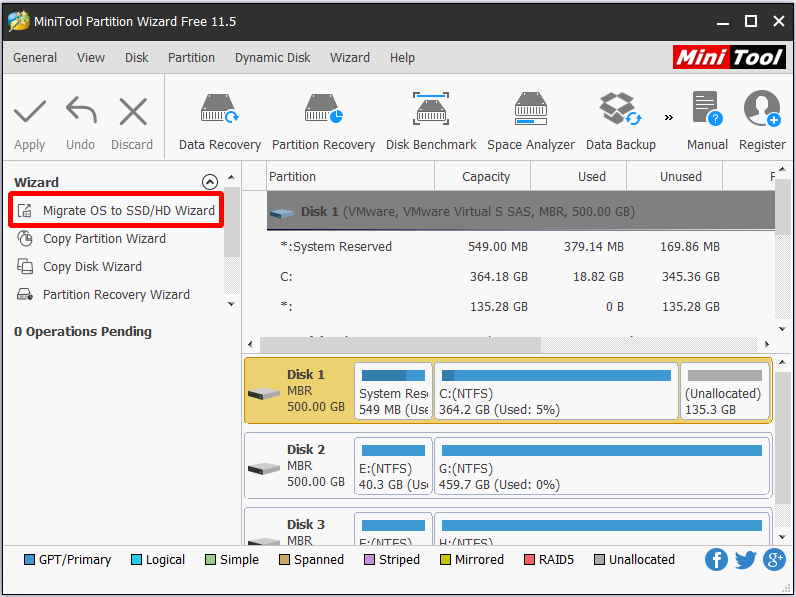Viewport: 796px width, 597px height.
Task: Click the 0 Operations Pending label
Action: [83, 331]
